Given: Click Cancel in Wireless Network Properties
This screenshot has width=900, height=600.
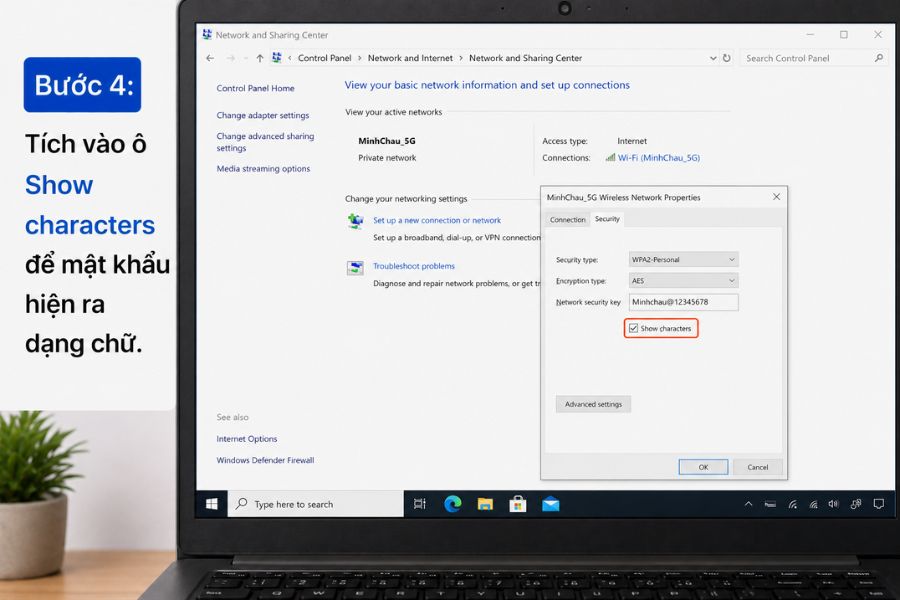Looking at the screenshot, I should tap(758, 467).
